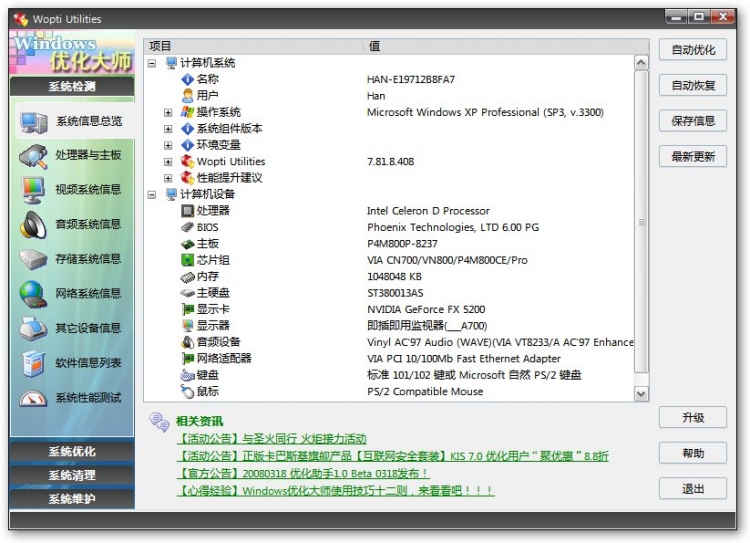Click the 项目 column header
The width and height of the screenshot is (750, 543).
254,46
